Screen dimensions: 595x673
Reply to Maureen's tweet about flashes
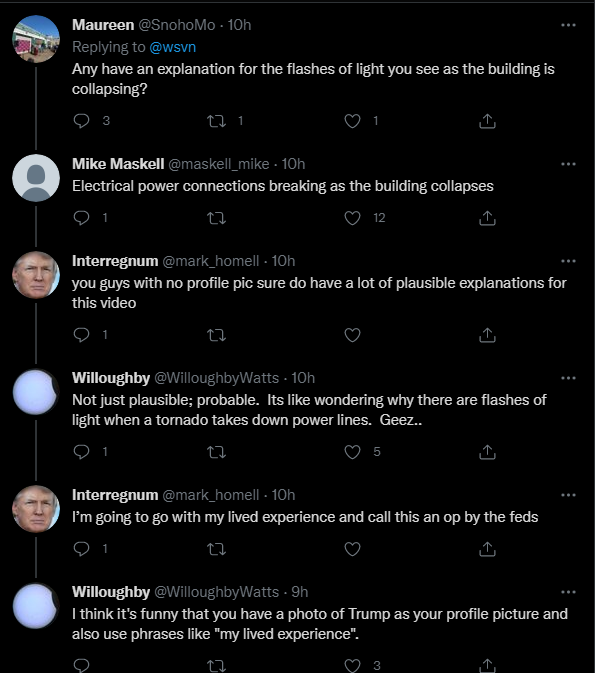(81, 121)
